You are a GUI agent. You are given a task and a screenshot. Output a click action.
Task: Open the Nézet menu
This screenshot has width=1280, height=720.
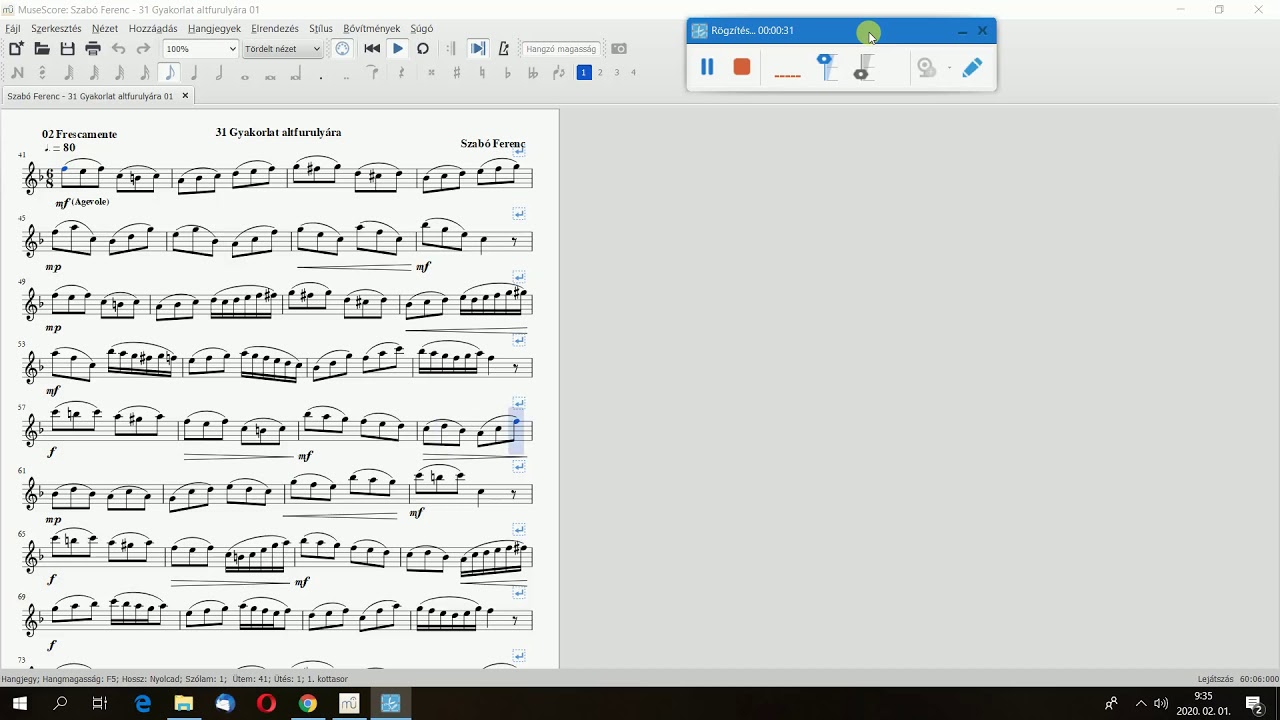(105, 29)
